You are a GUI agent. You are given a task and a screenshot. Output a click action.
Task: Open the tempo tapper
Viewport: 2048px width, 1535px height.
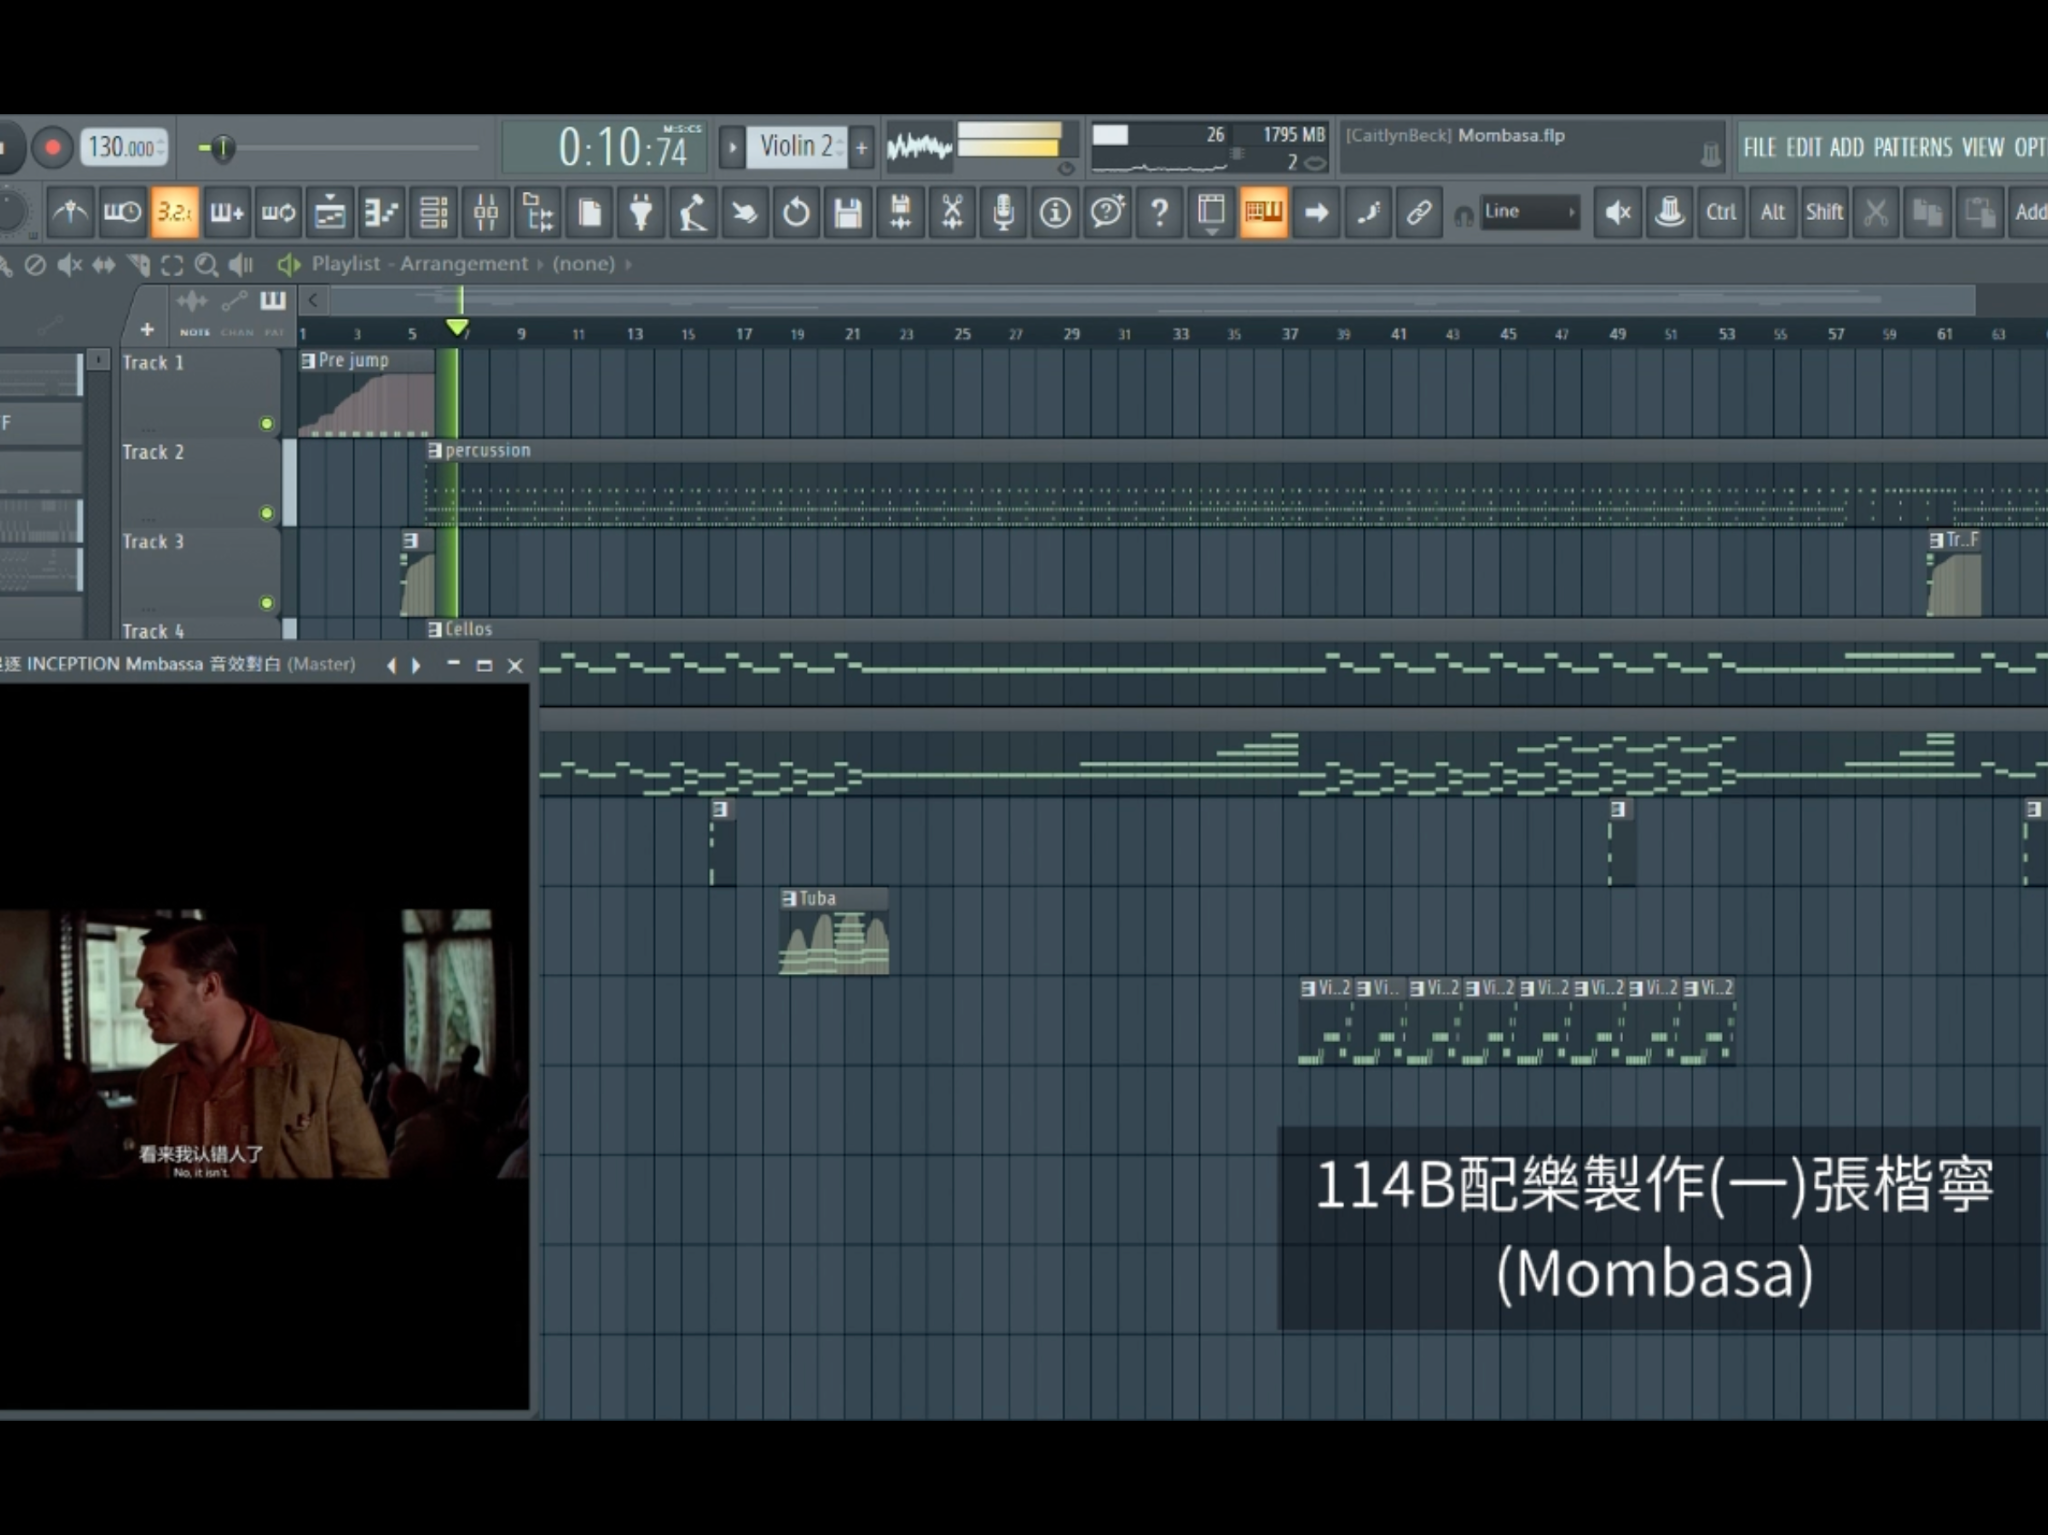[x=693, y=212]
